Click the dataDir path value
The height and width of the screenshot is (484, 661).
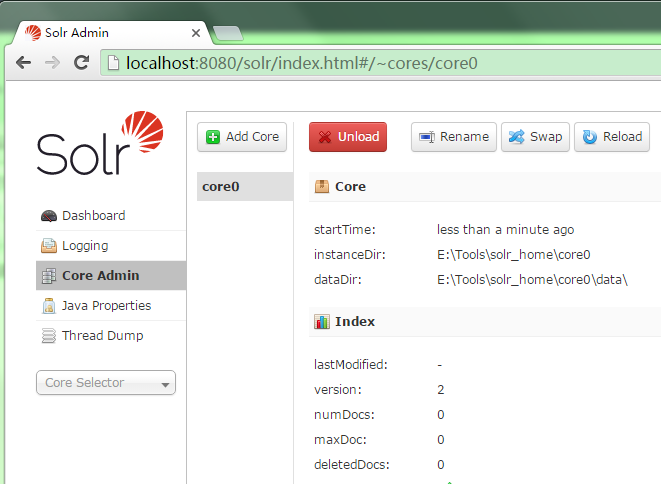(532, 280)
